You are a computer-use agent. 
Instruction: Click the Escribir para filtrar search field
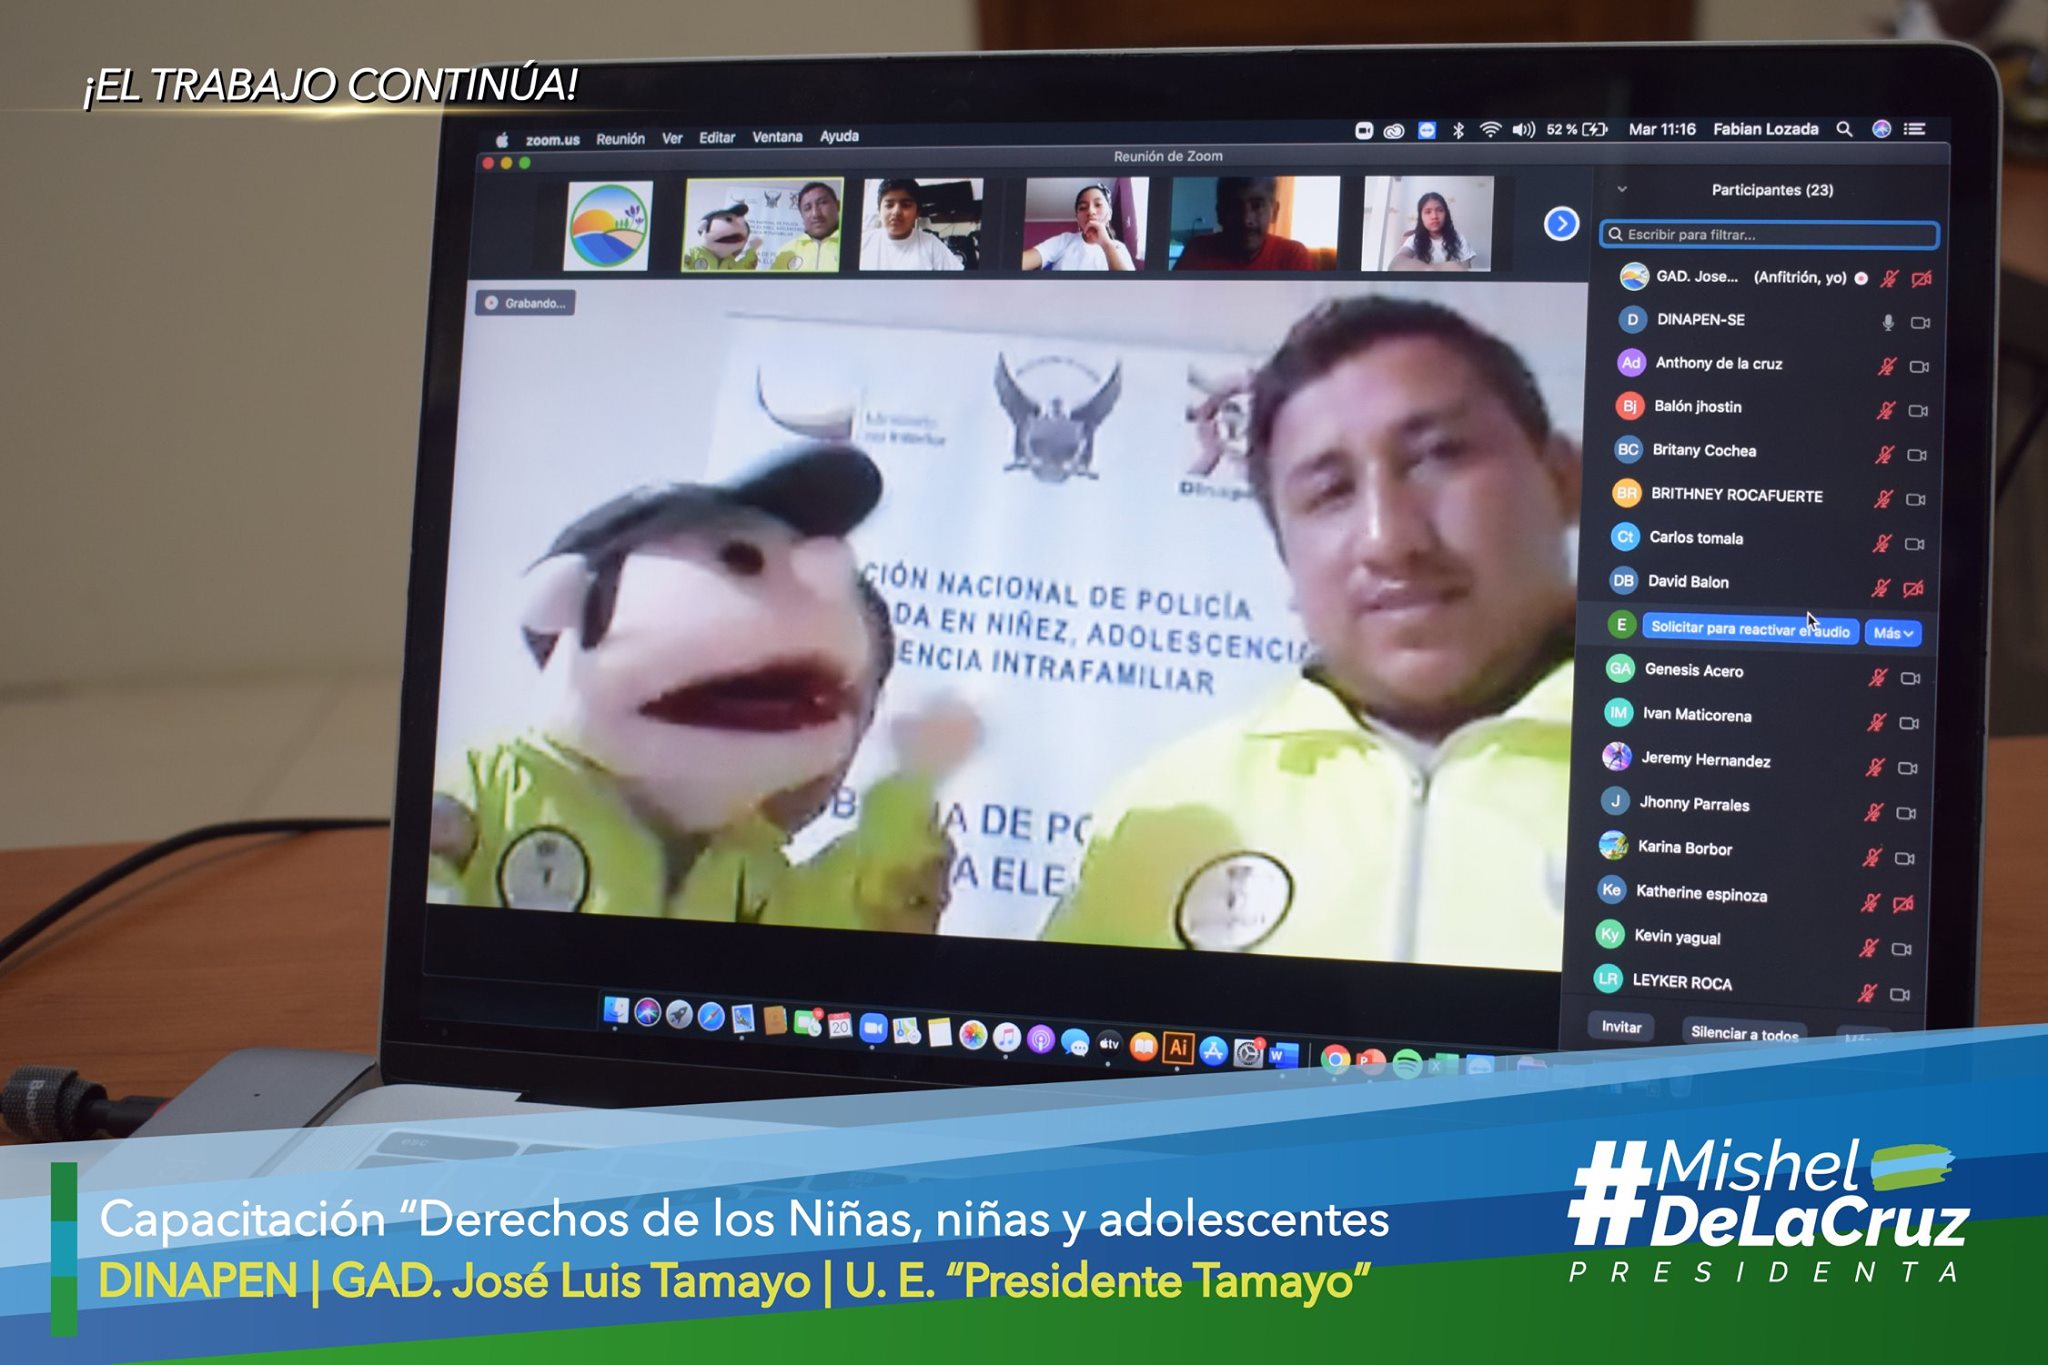tap(1768, 235)
